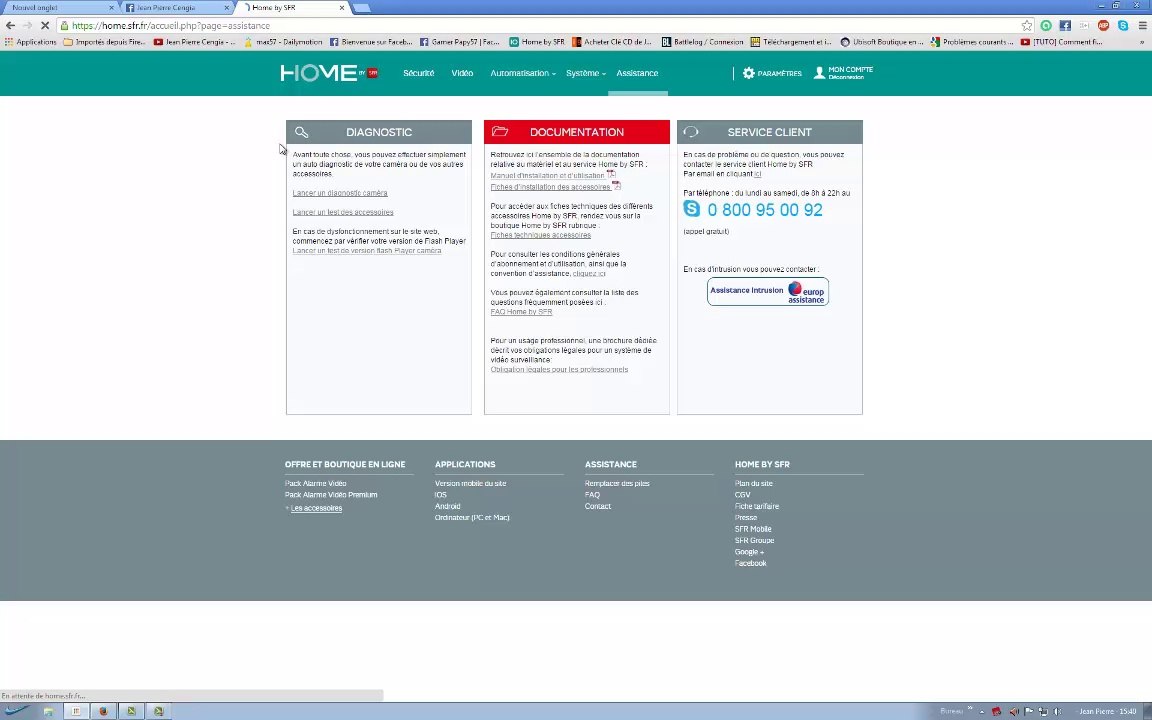Click Contact footer link
Viewport: 1152px width, 720px height.
point(597,505)
